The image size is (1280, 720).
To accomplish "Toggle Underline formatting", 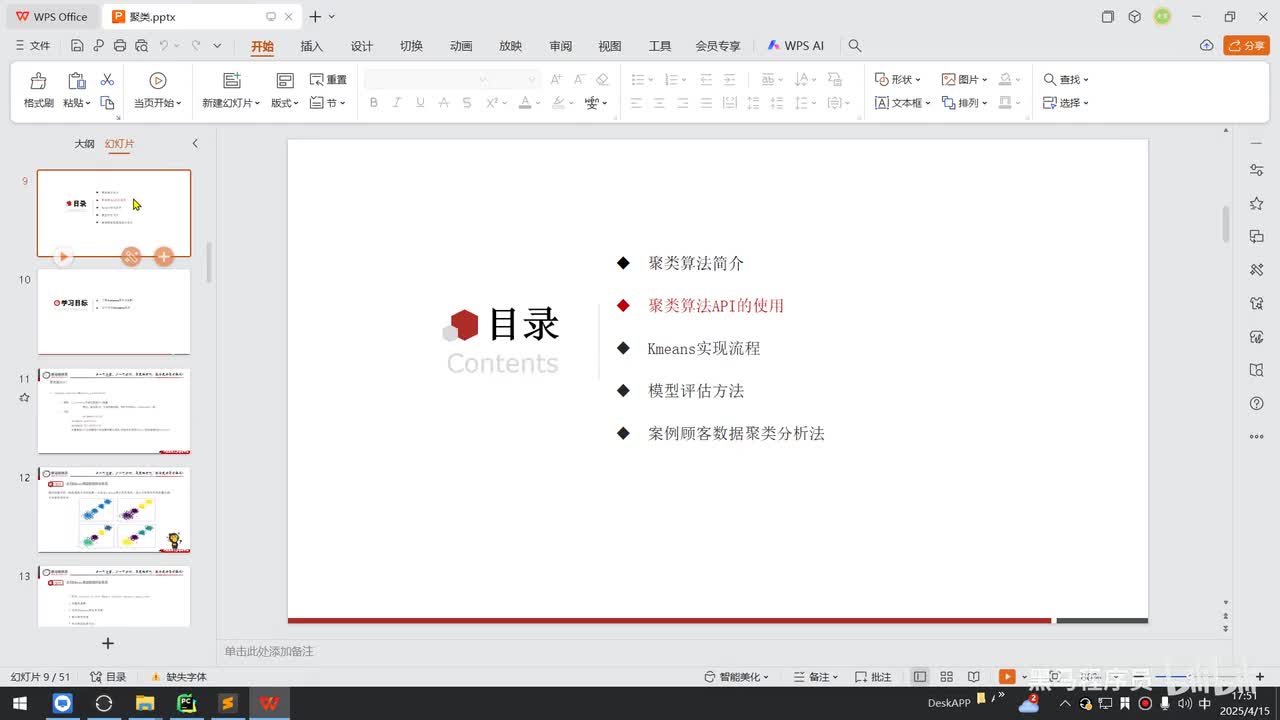I will pos(420,103).
